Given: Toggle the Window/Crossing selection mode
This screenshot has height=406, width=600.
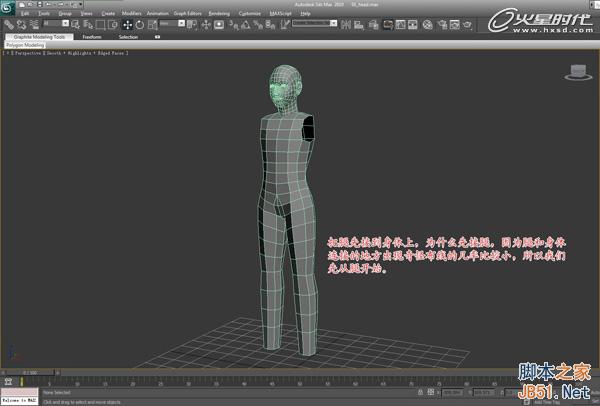Looking at the screenshot, I should pos(113,25).
